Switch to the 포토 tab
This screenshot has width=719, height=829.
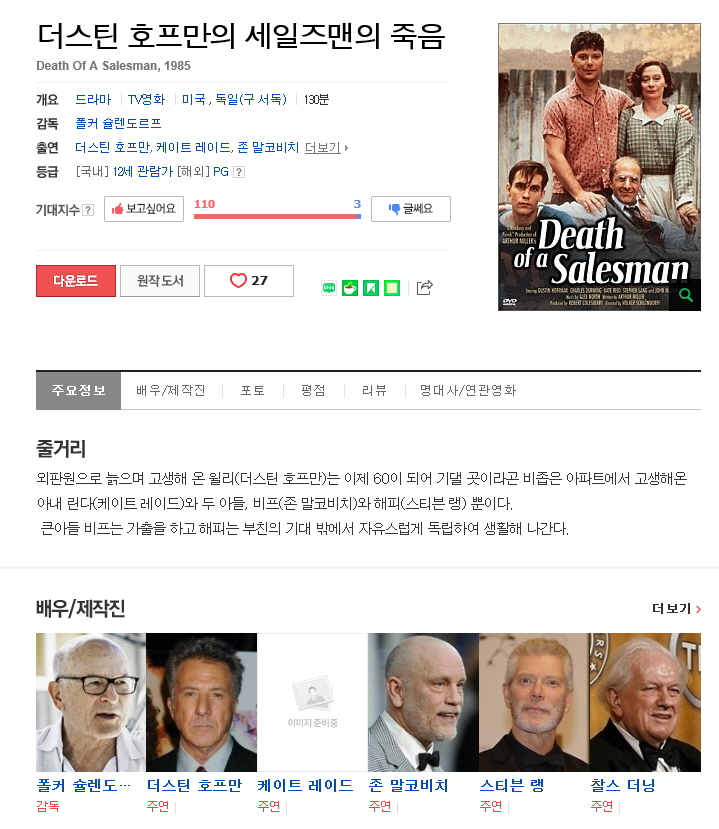click(253, 391)
